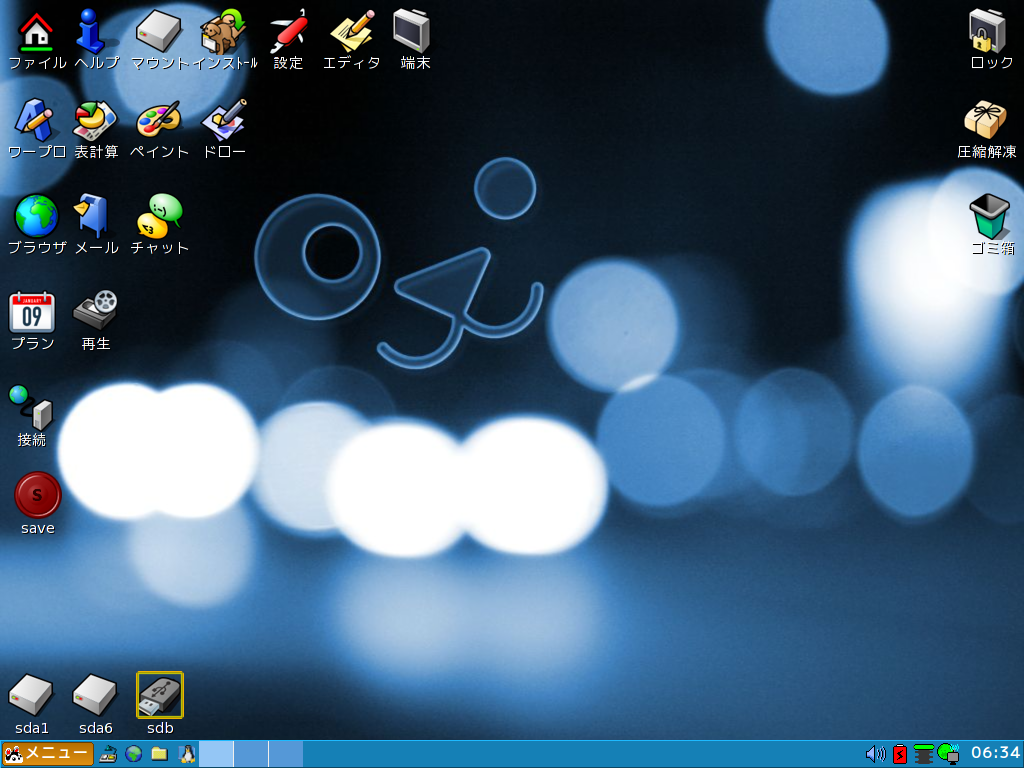1024x768 pixels.
Task: Click the network status tray icon
Action: (x=948, y=754)
